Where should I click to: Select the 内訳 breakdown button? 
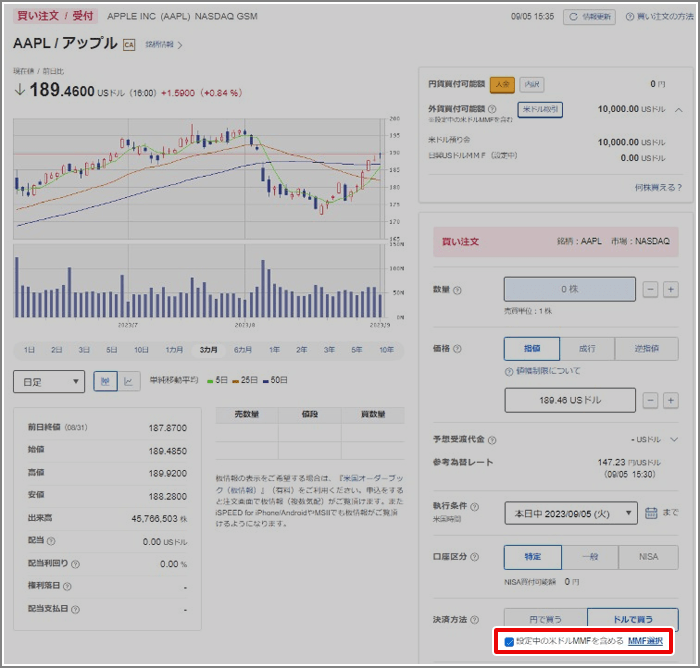tap(532, 84)
